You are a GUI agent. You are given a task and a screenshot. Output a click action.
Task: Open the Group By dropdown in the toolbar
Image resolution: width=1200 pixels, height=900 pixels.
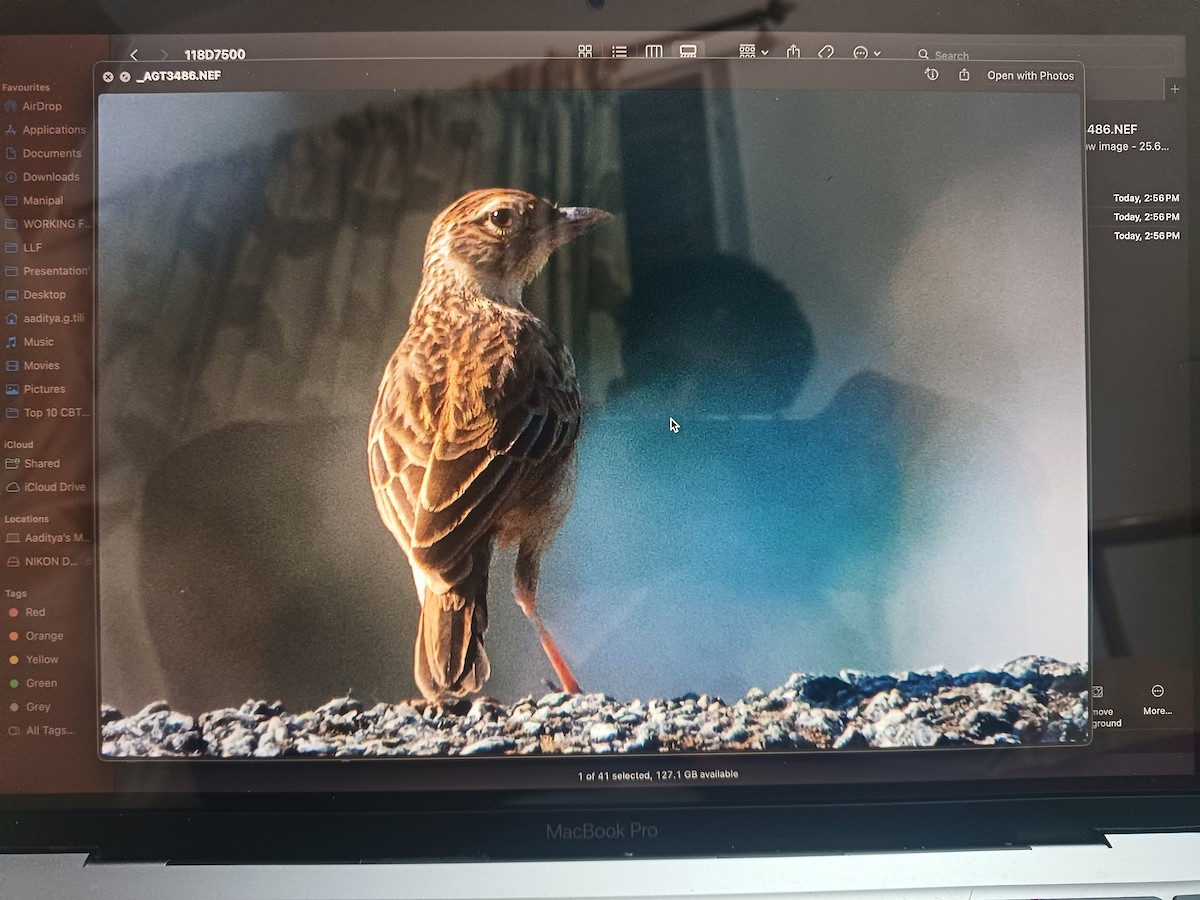[752, 51]
